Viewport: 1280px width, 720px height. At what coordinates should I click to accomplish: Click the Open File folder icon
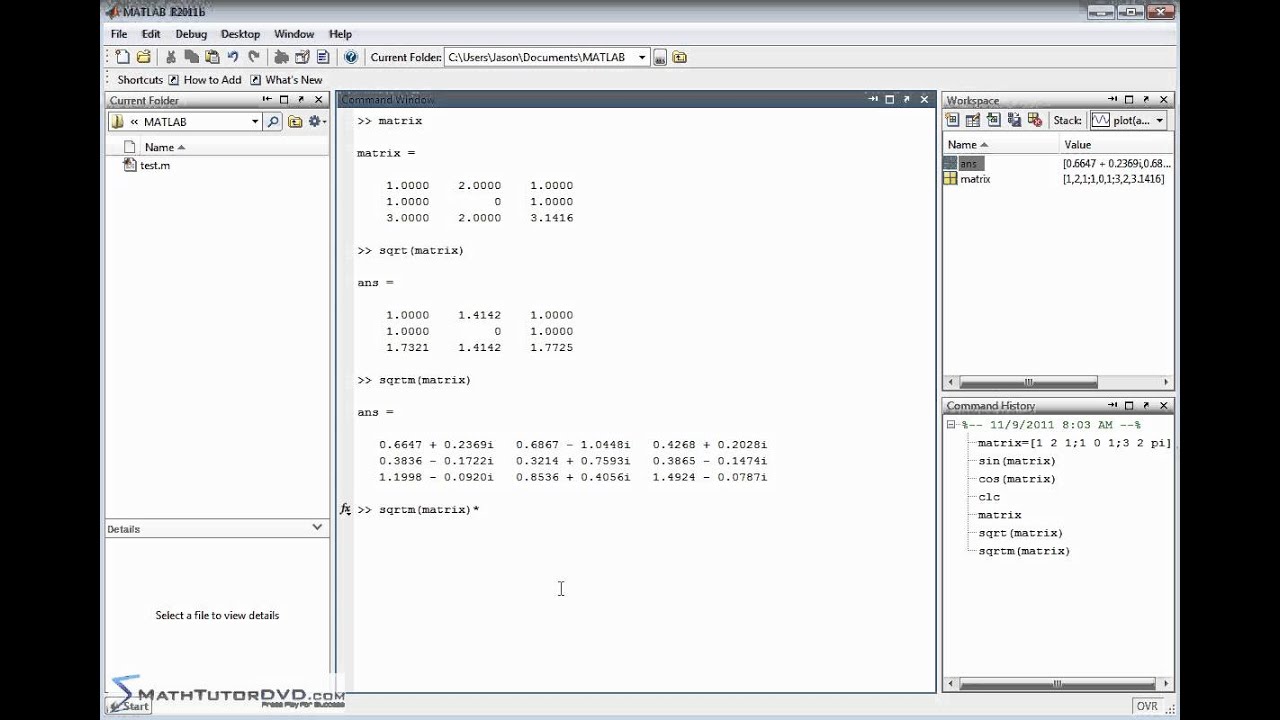[144, 57]
